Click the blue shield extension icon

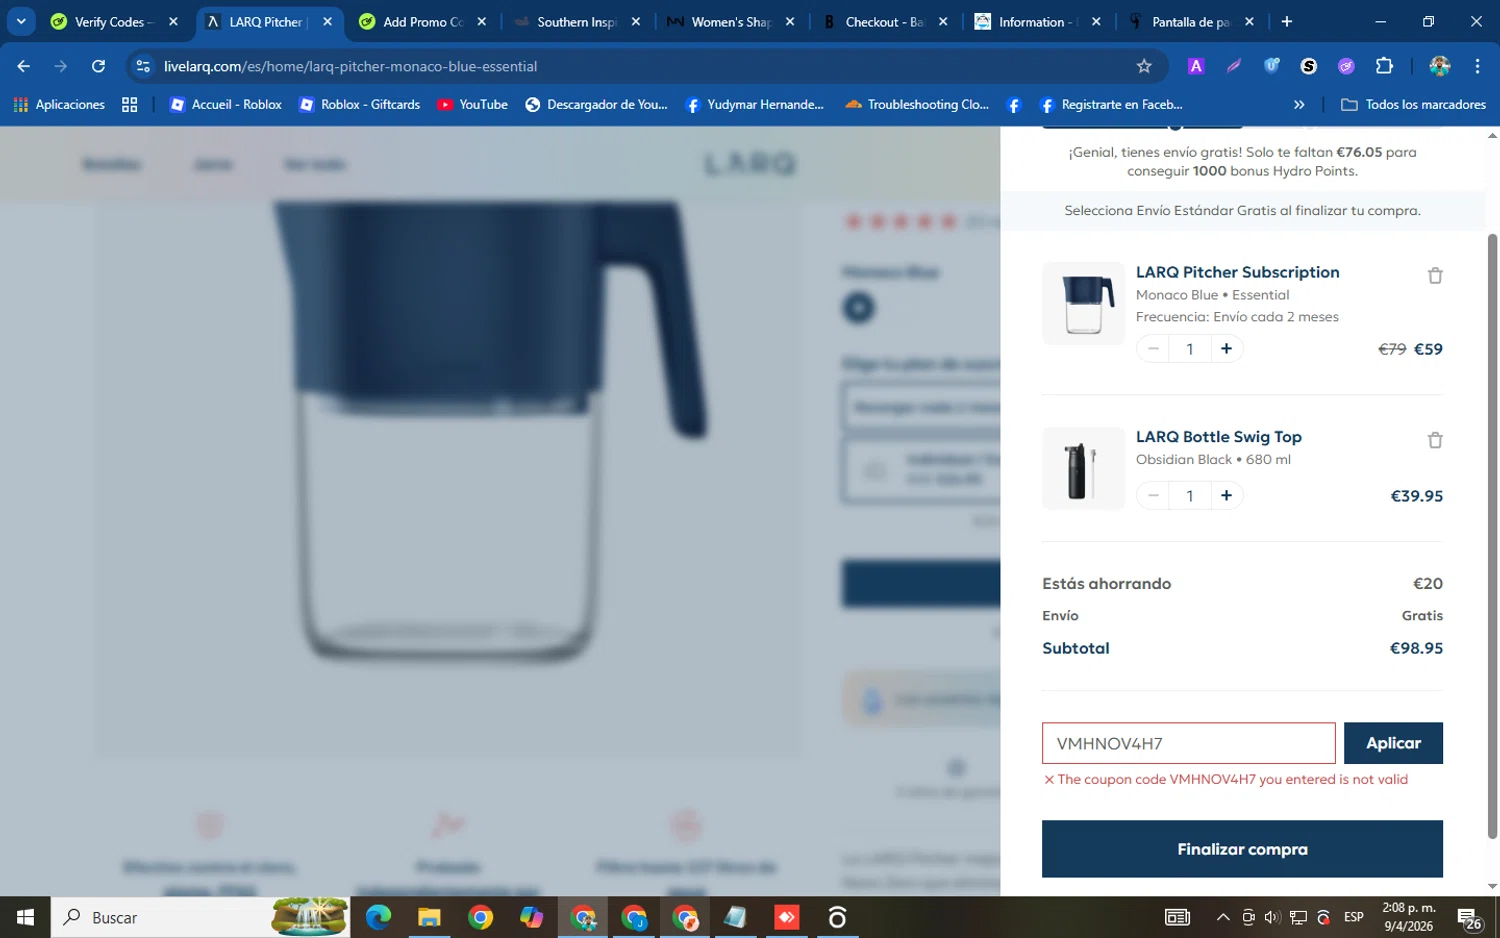click(1271, 66)
